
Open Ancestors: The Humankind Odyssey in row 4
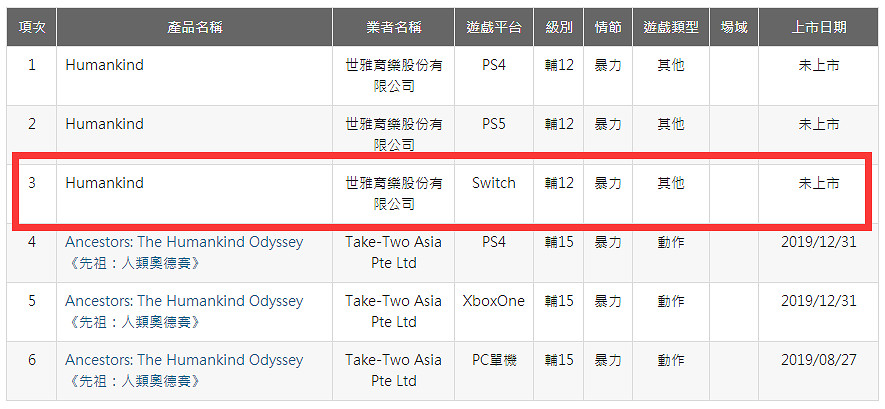click(x=183, y=242)
